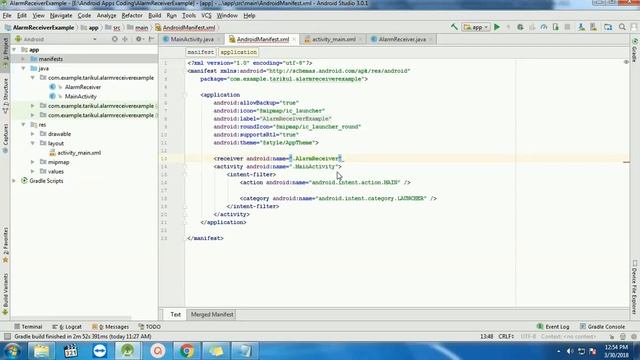Open the Gradle Console tool window
The height and width of the screenshot is (360, 640).
(602, 327)
